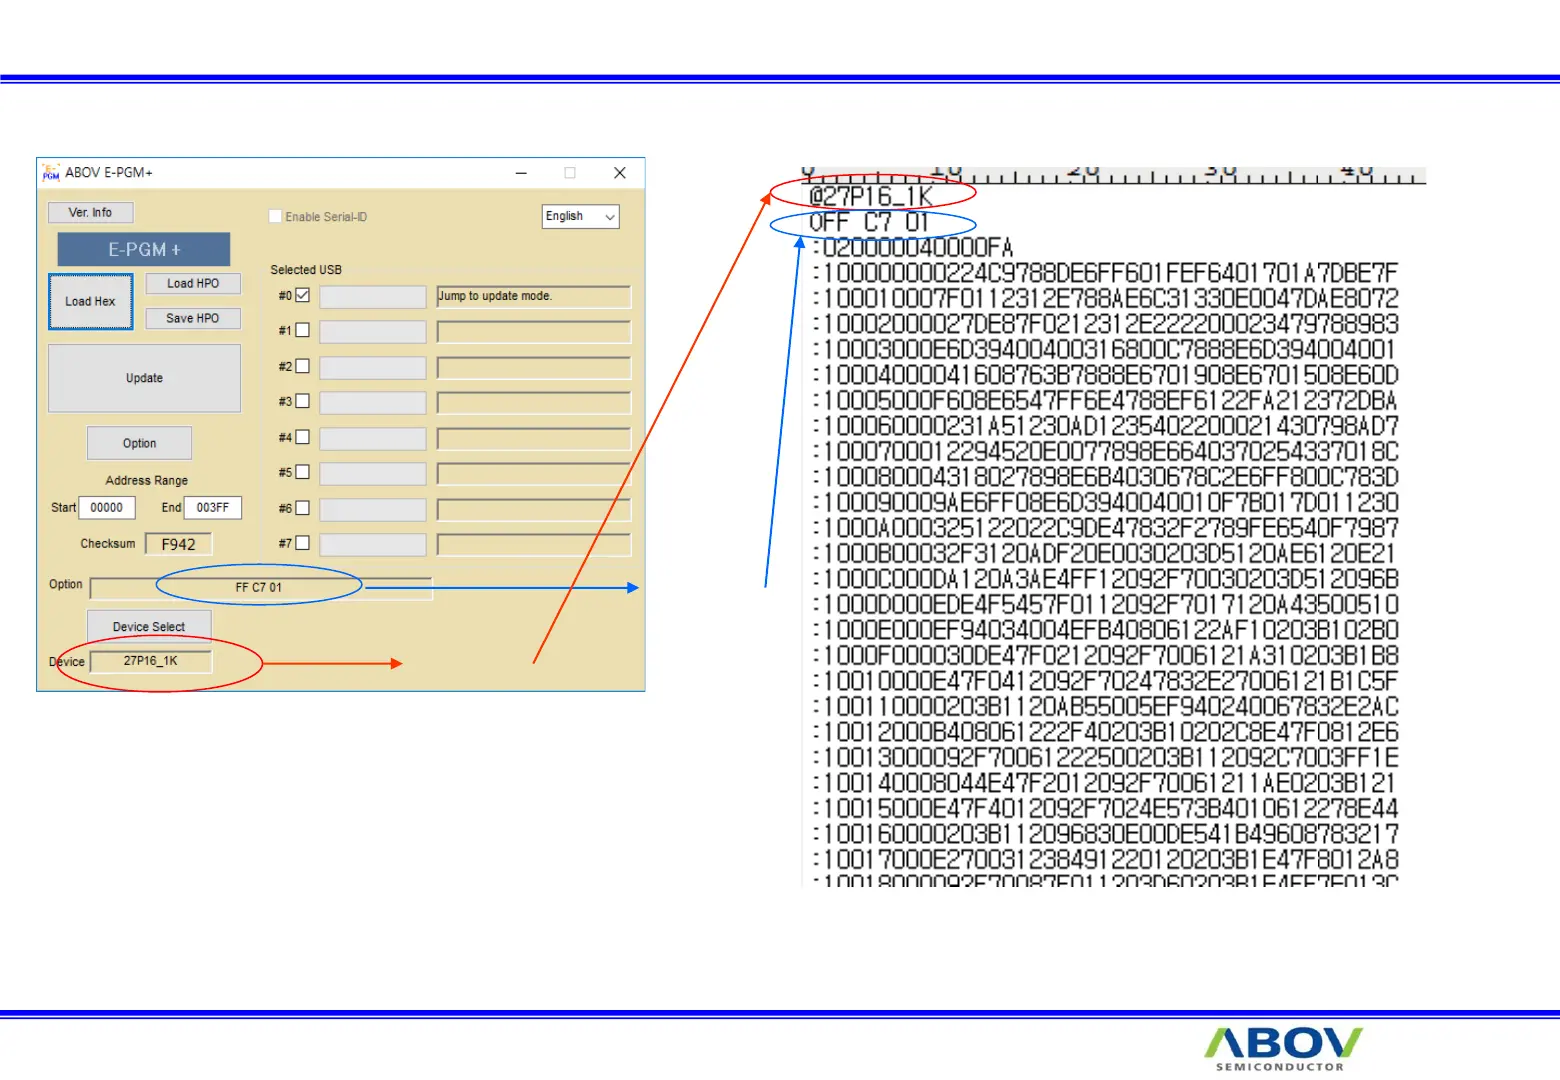
Task: Select hex line starting ':10000000'
Action: tap(1105, 273)
